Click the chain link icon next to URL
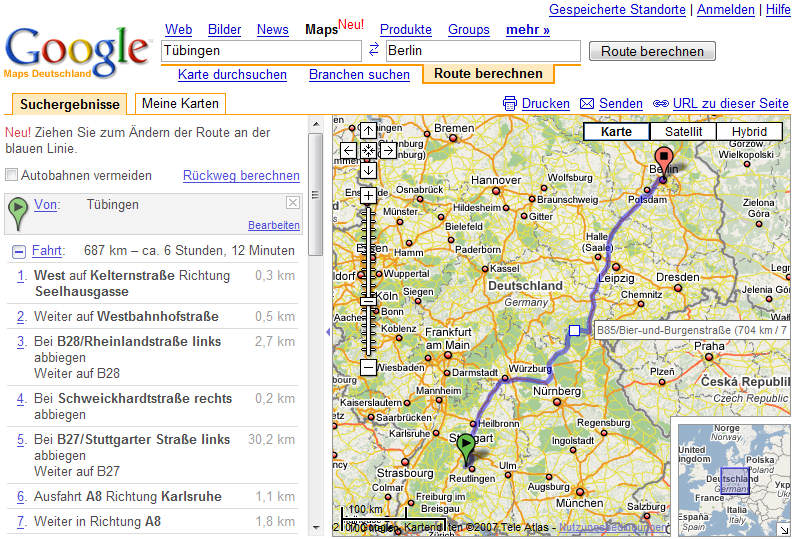Image resolution: width=794 pixels, height=539 pixels. [660, 104]
